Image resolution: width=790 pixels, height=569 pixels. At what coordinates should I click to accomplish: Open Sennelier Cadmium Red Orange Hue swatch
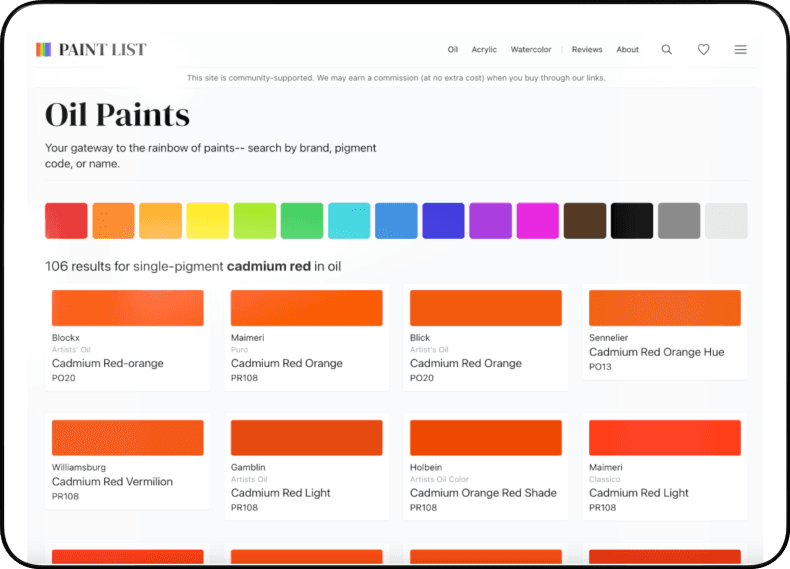[x=665, y=308]
